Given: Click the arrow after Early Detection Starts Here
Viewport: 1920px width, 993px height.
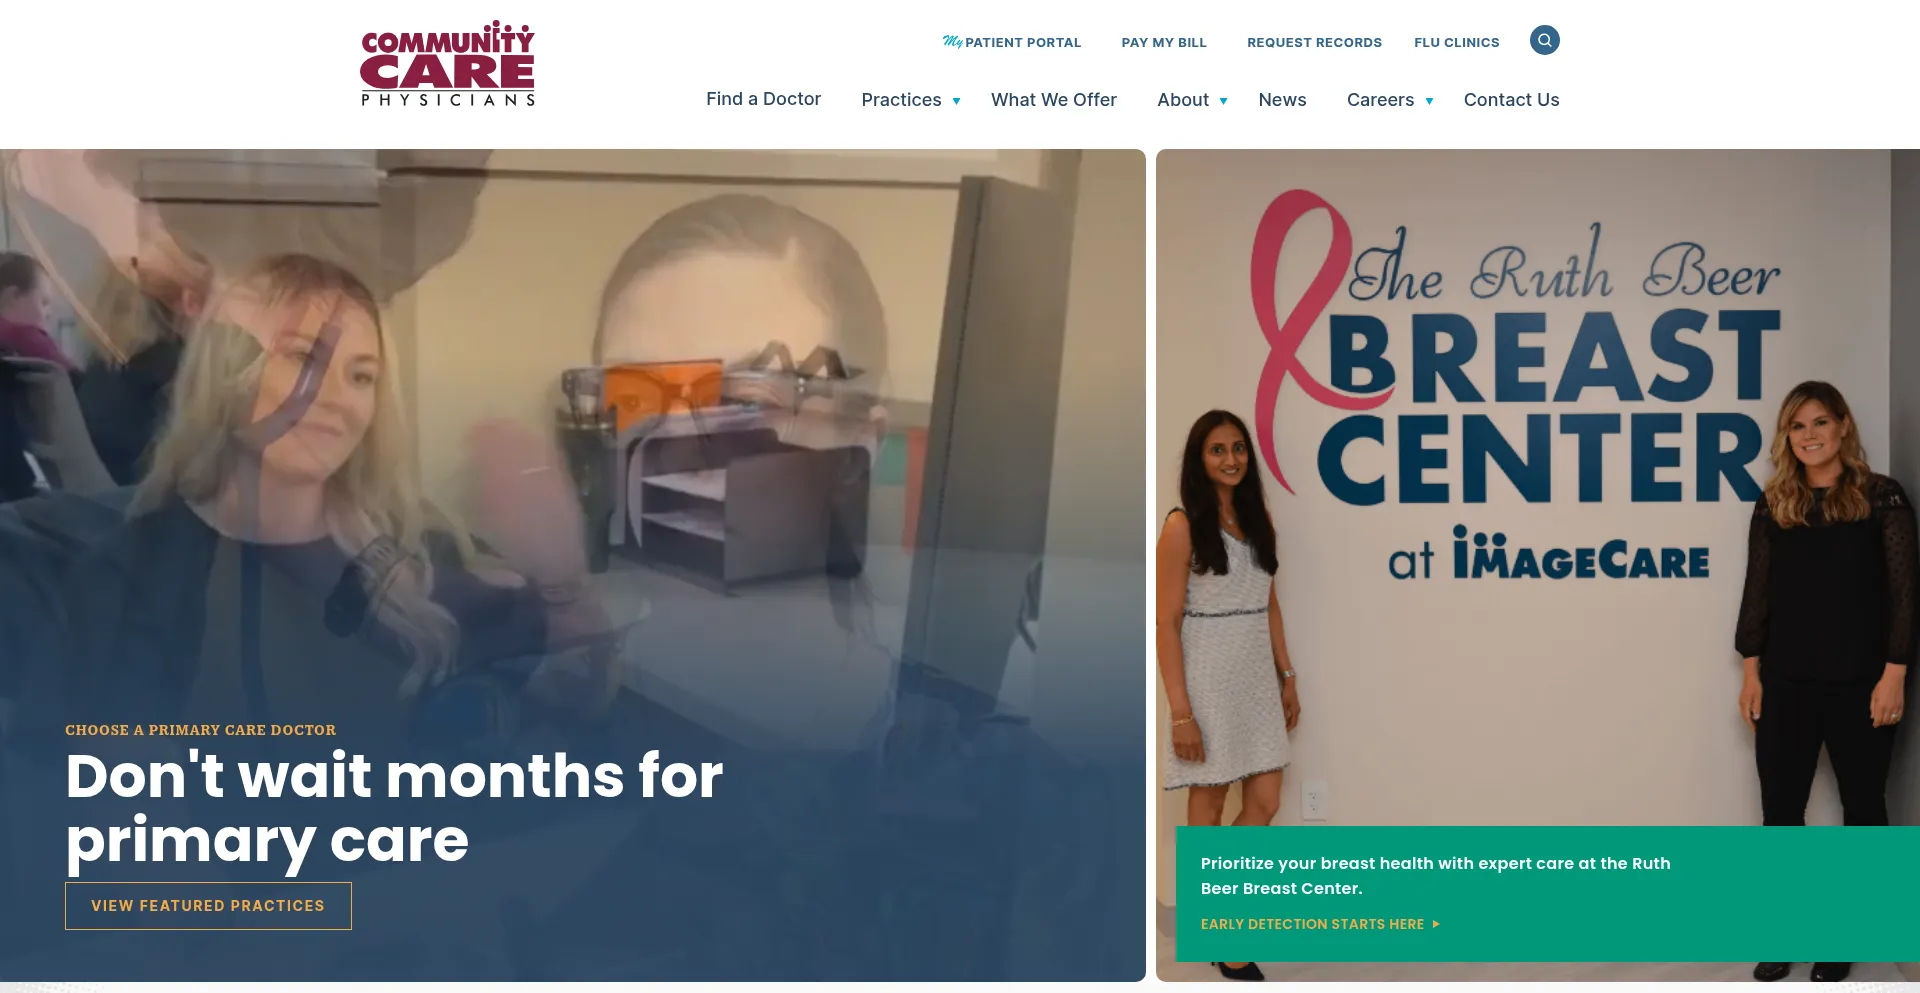Looking at the screenshot, I should [1436, 924].
